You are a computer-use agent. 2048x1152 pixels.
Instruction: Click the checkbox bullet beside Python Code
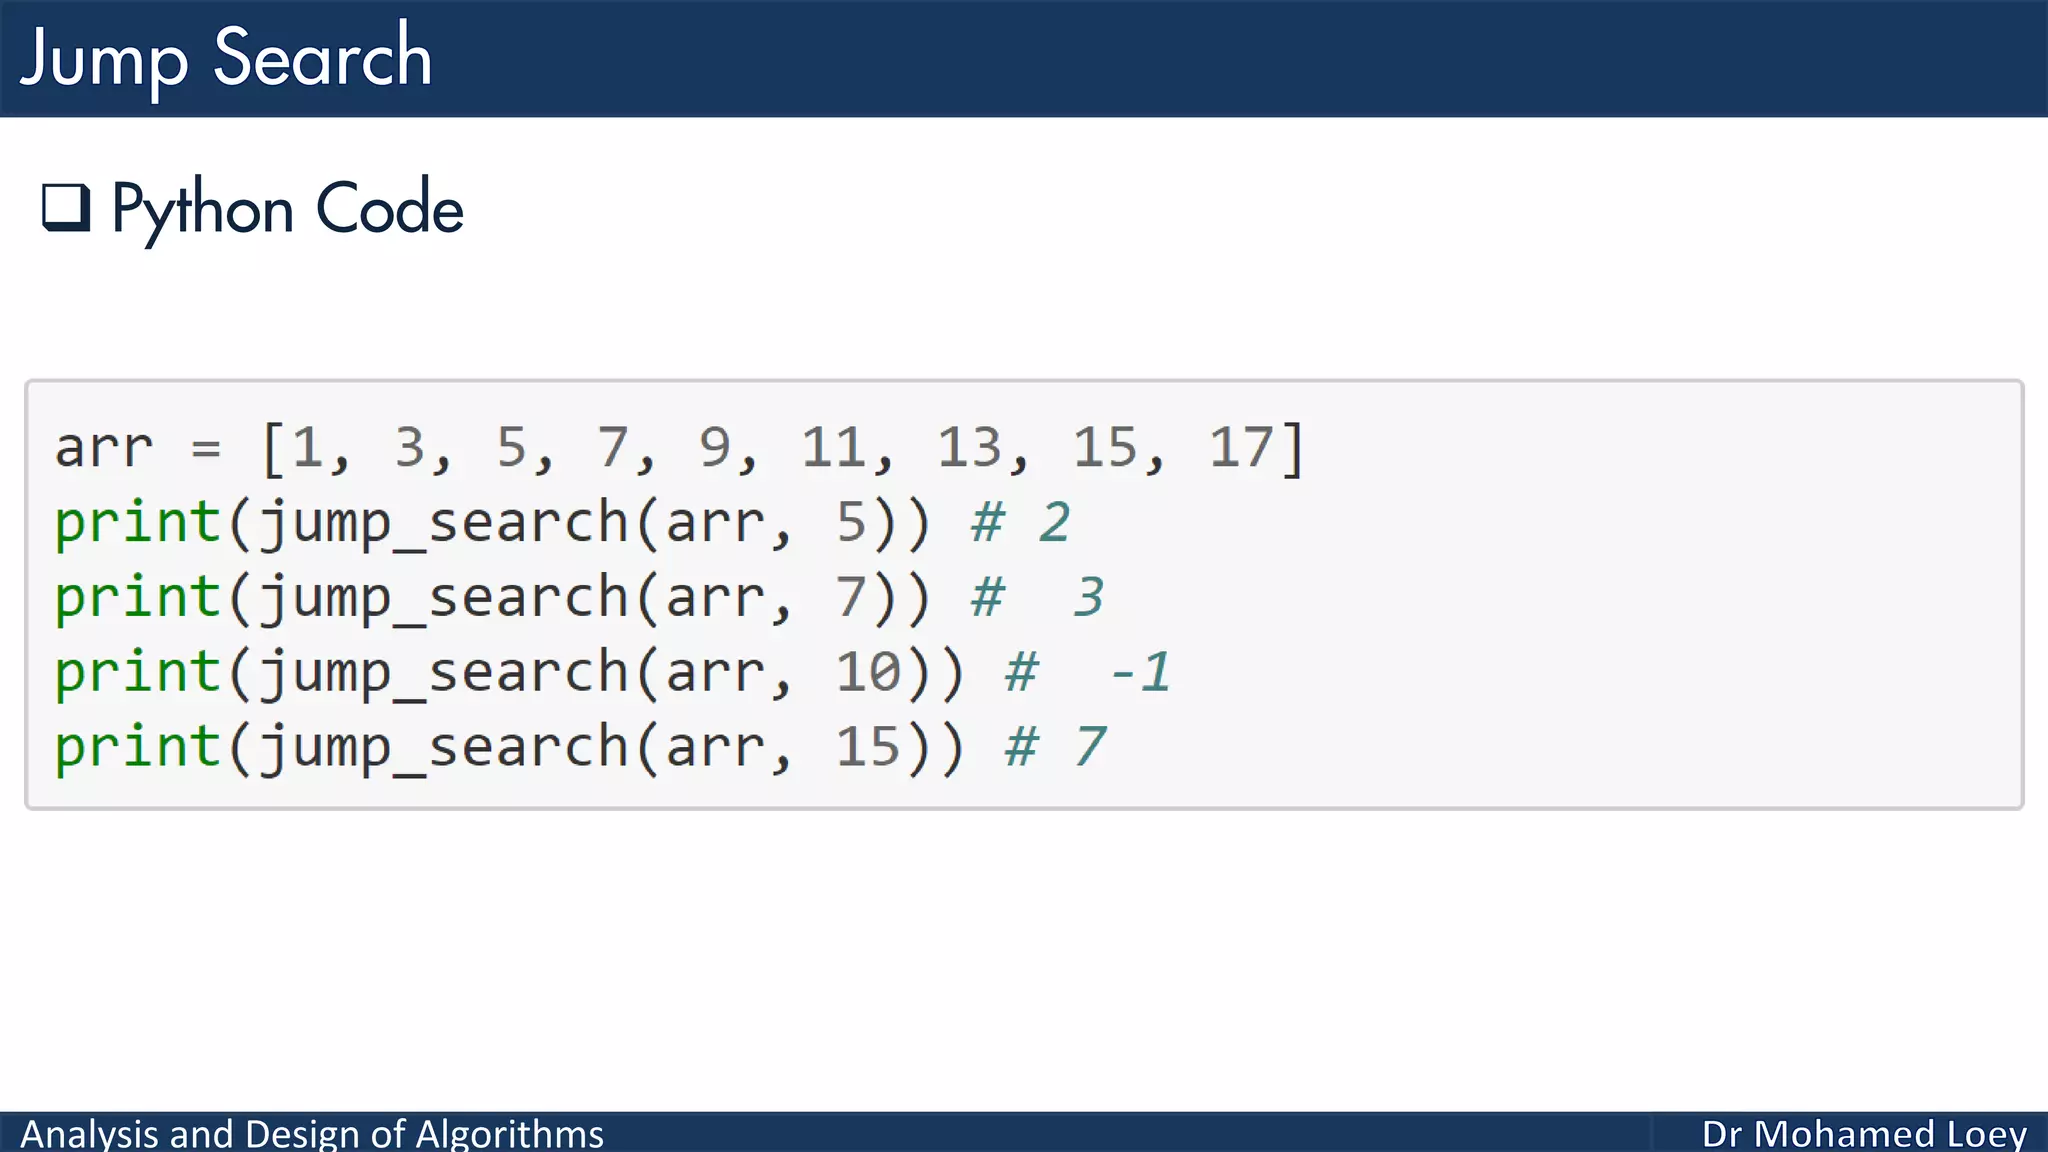tap(66, 208)
